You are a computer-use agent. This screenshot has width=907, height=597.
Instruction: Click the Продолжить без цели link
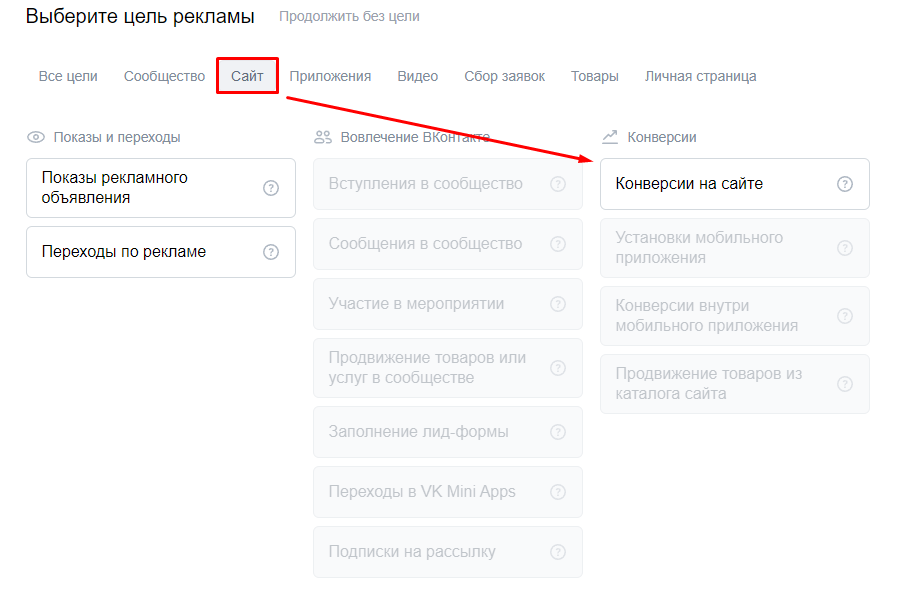(349, 16)
